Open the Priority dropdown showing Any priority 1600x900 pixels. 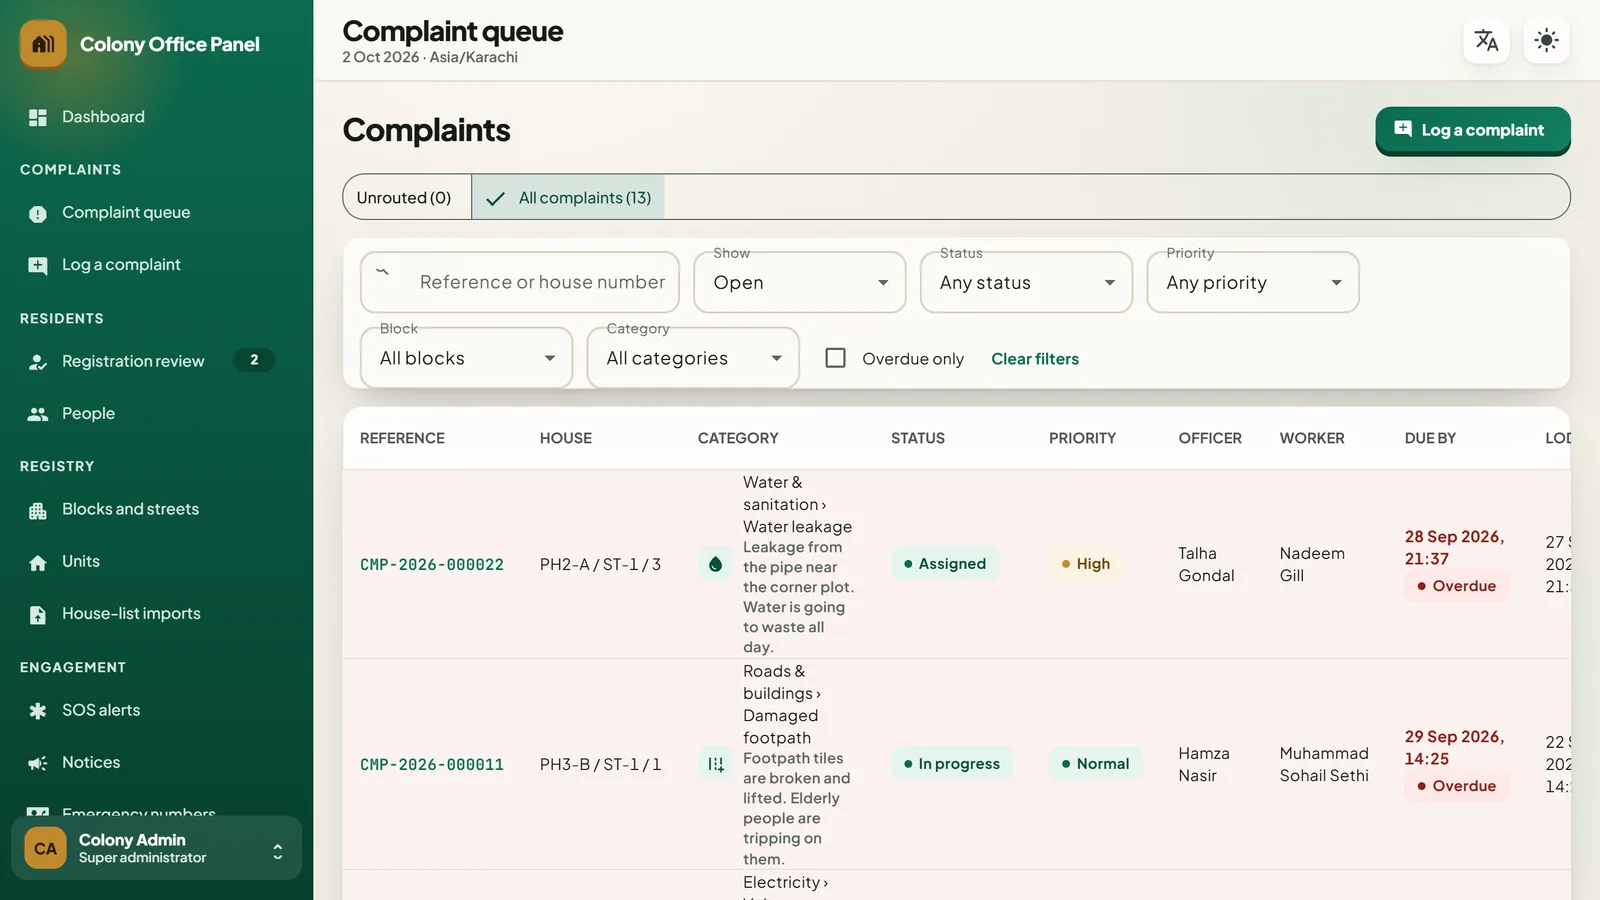[1253, 282]
